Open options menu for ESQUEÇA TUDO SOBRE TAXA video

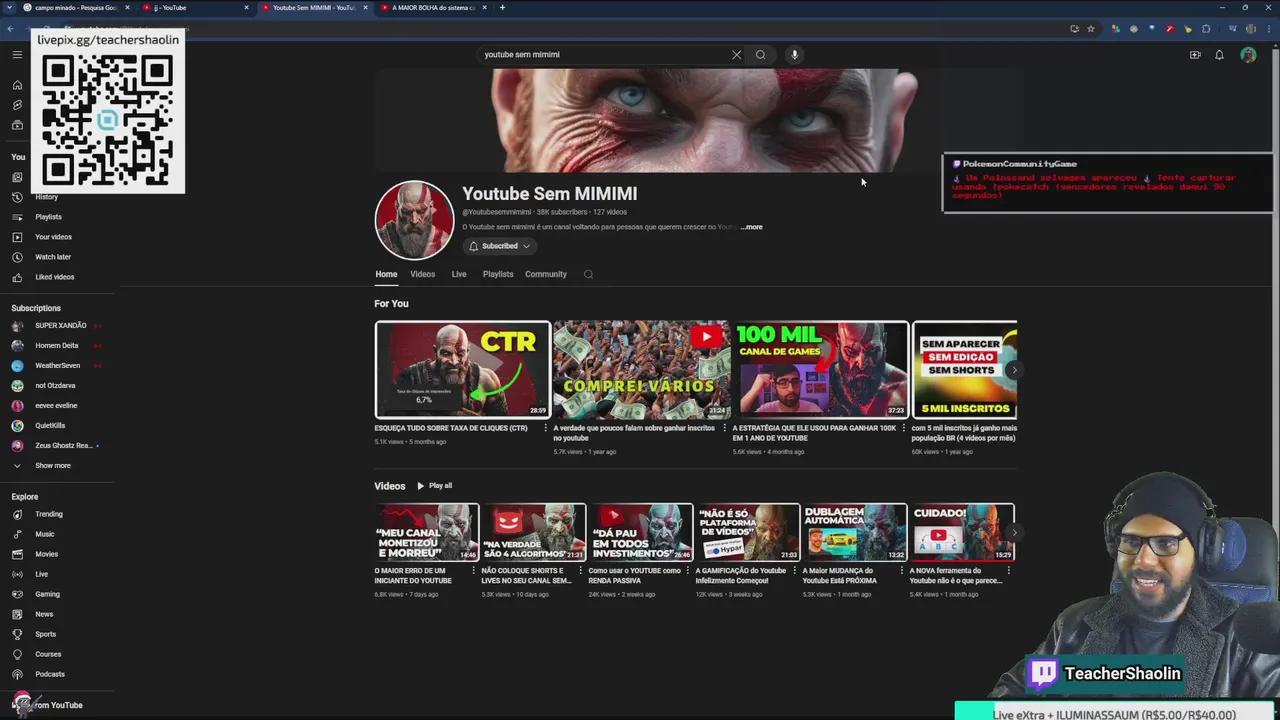[x=545, y=428]
